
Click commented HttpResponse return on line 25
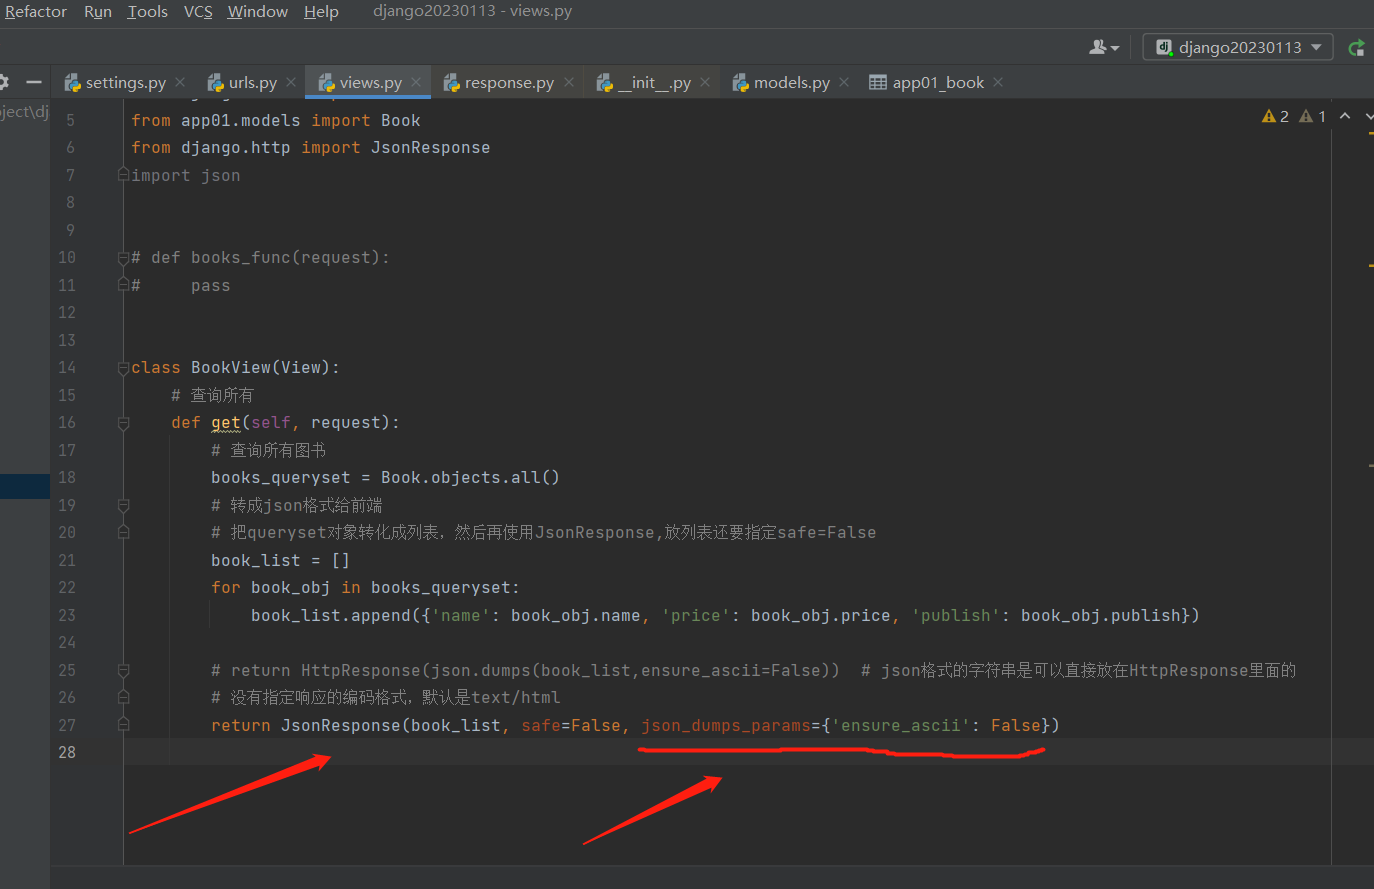526,671
